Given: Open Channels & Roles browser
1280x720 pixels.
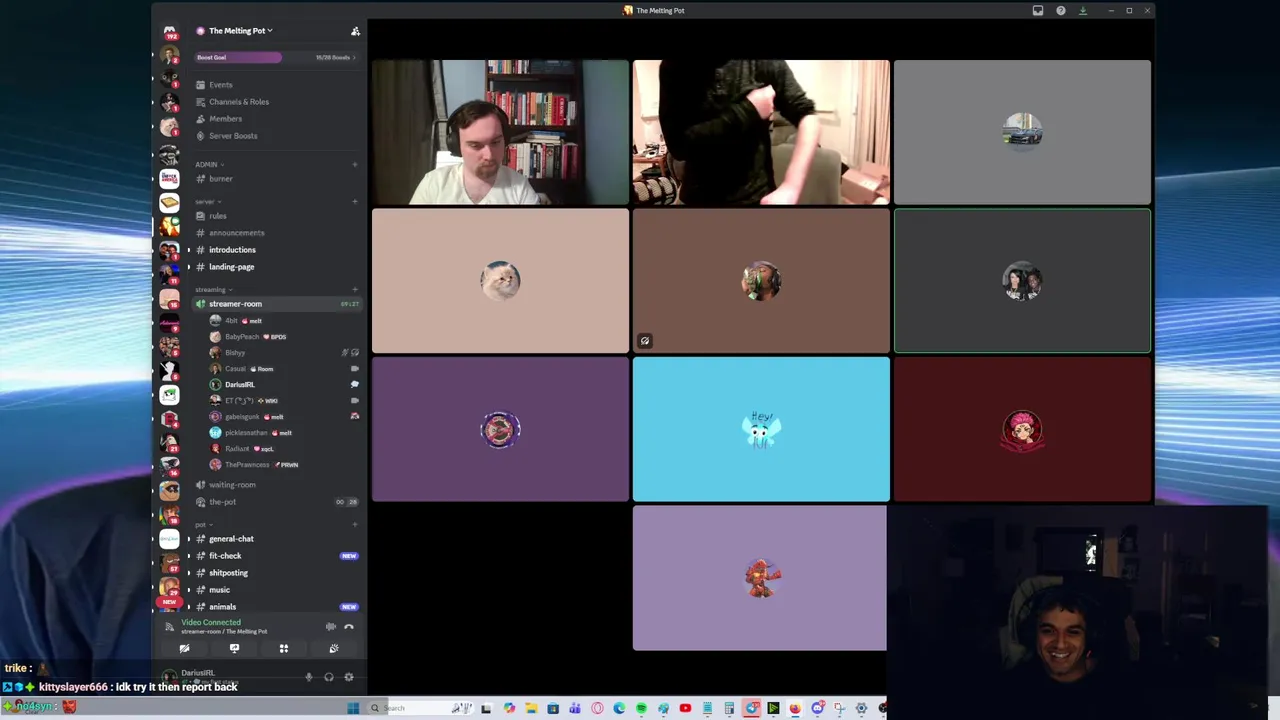Looking at the screenshot, I should point(238,102).
